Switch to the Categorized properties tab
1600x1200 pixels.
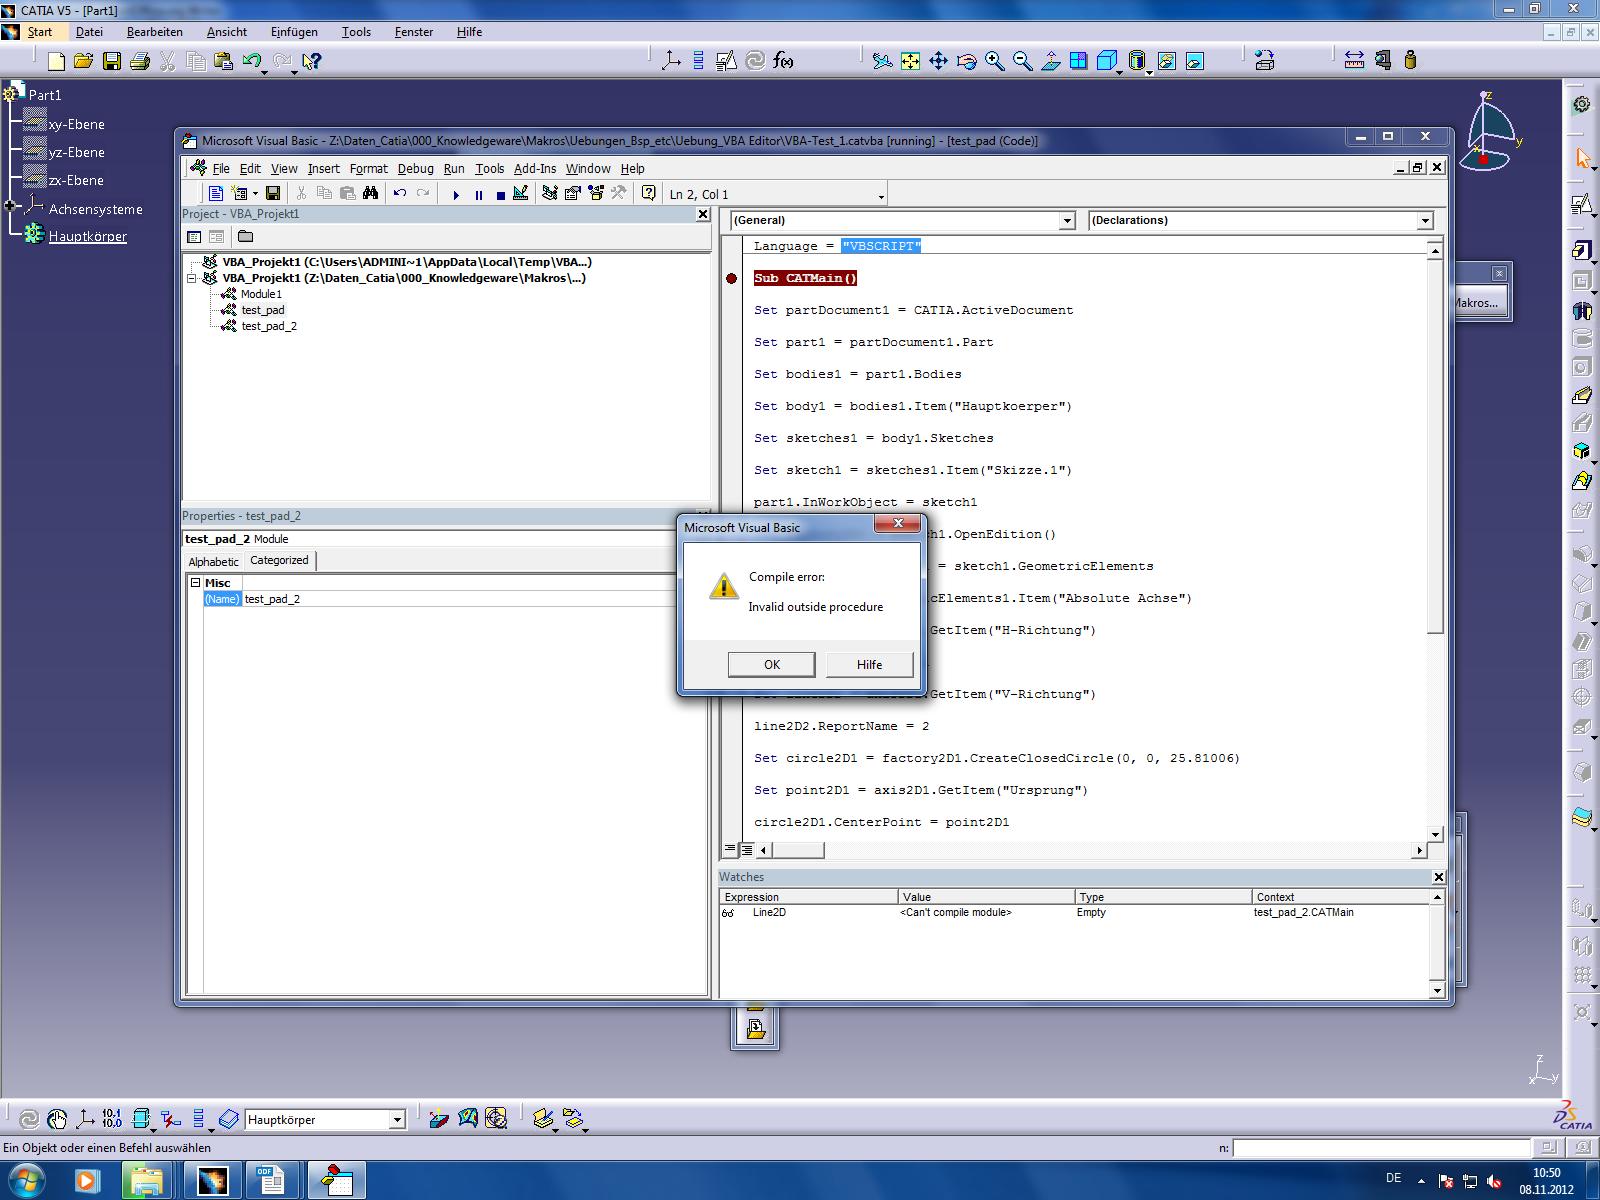(279, 560)
